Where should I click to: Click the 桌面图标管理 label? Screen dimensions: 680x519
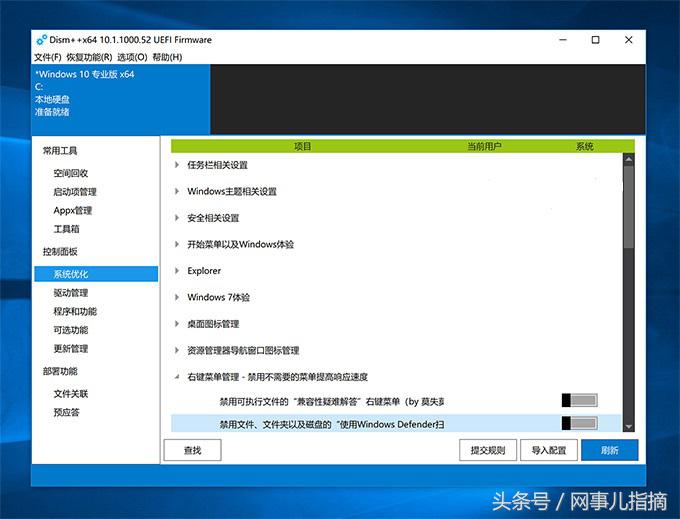click(x=213, y=324)
